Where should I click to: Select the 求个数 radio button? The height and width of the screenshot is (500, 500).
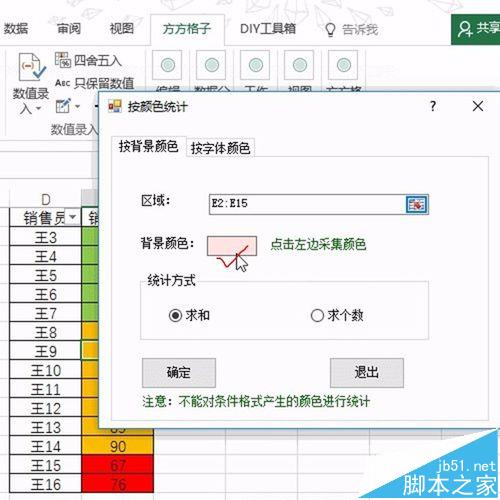tap(317, 315)
